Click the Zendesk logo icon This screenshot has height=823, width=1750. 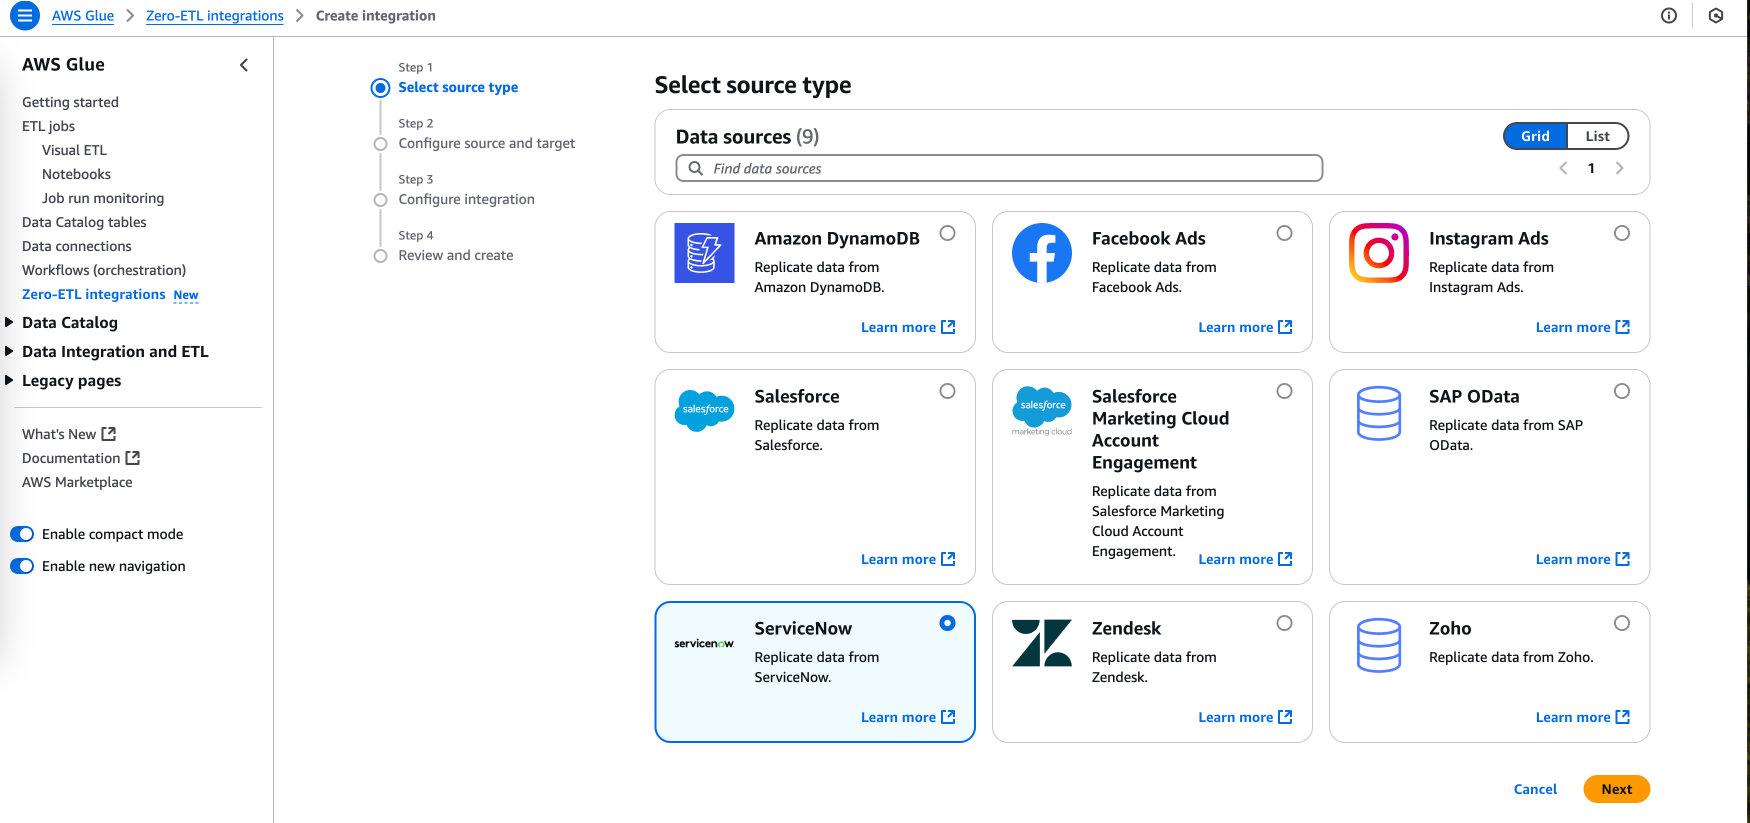point(1041,643)
